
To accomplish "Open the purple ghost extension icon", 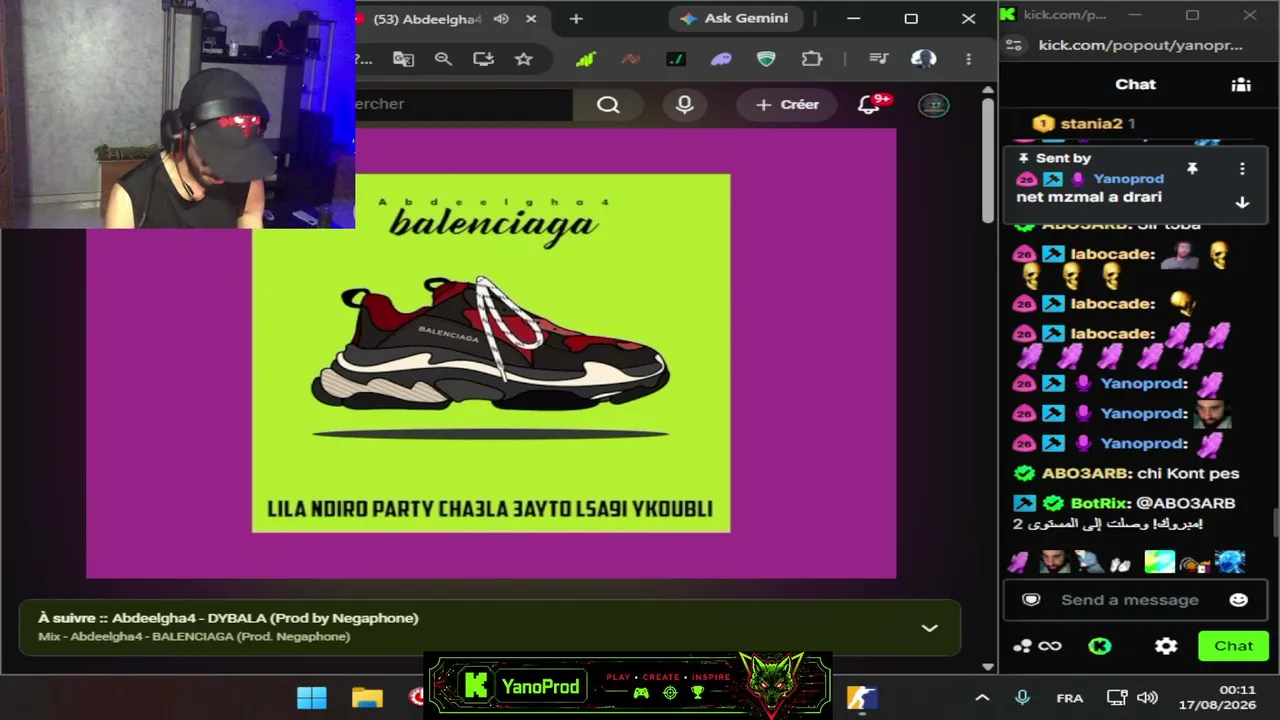I will 721,59.
